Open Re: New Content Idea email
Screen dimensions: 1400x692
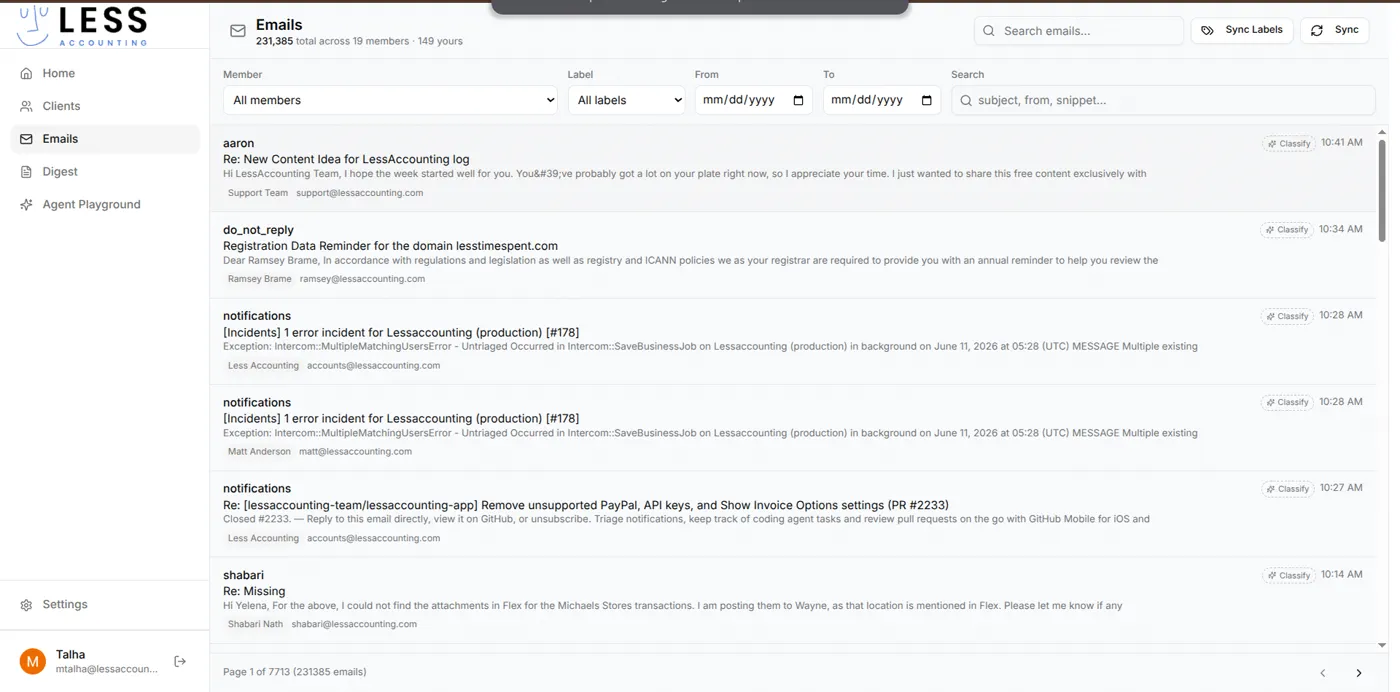[x=346, y=159]
